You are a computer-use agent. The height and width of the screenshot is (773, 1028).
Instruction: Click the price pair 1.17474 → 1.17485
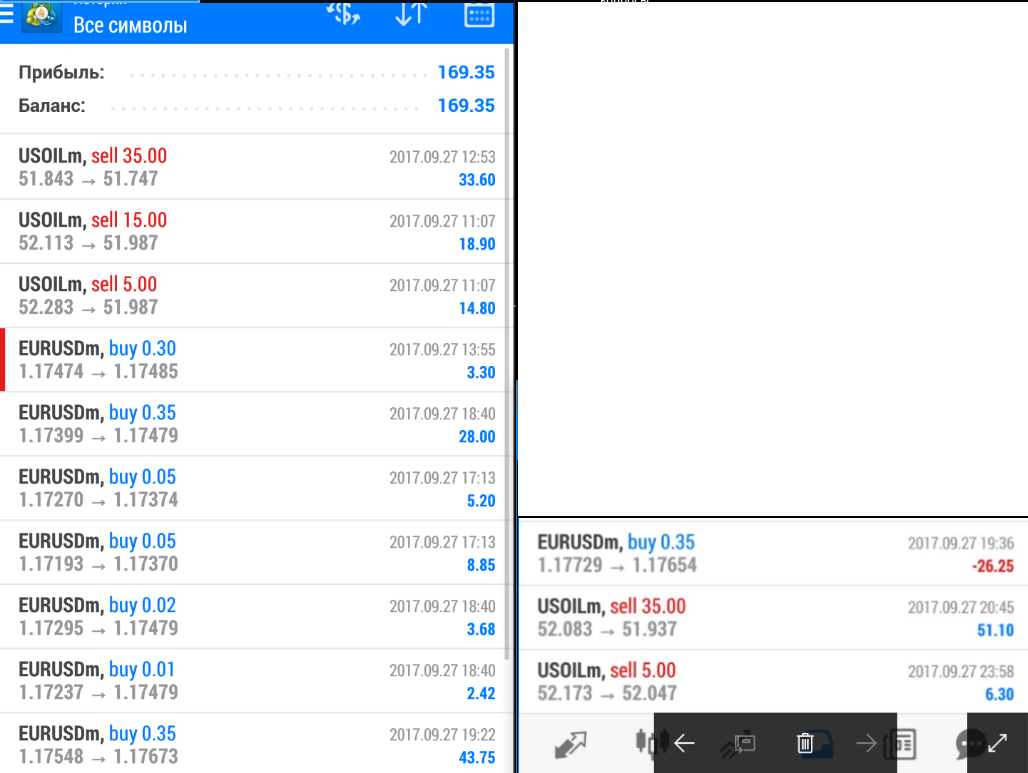click(x=98, y=372)
